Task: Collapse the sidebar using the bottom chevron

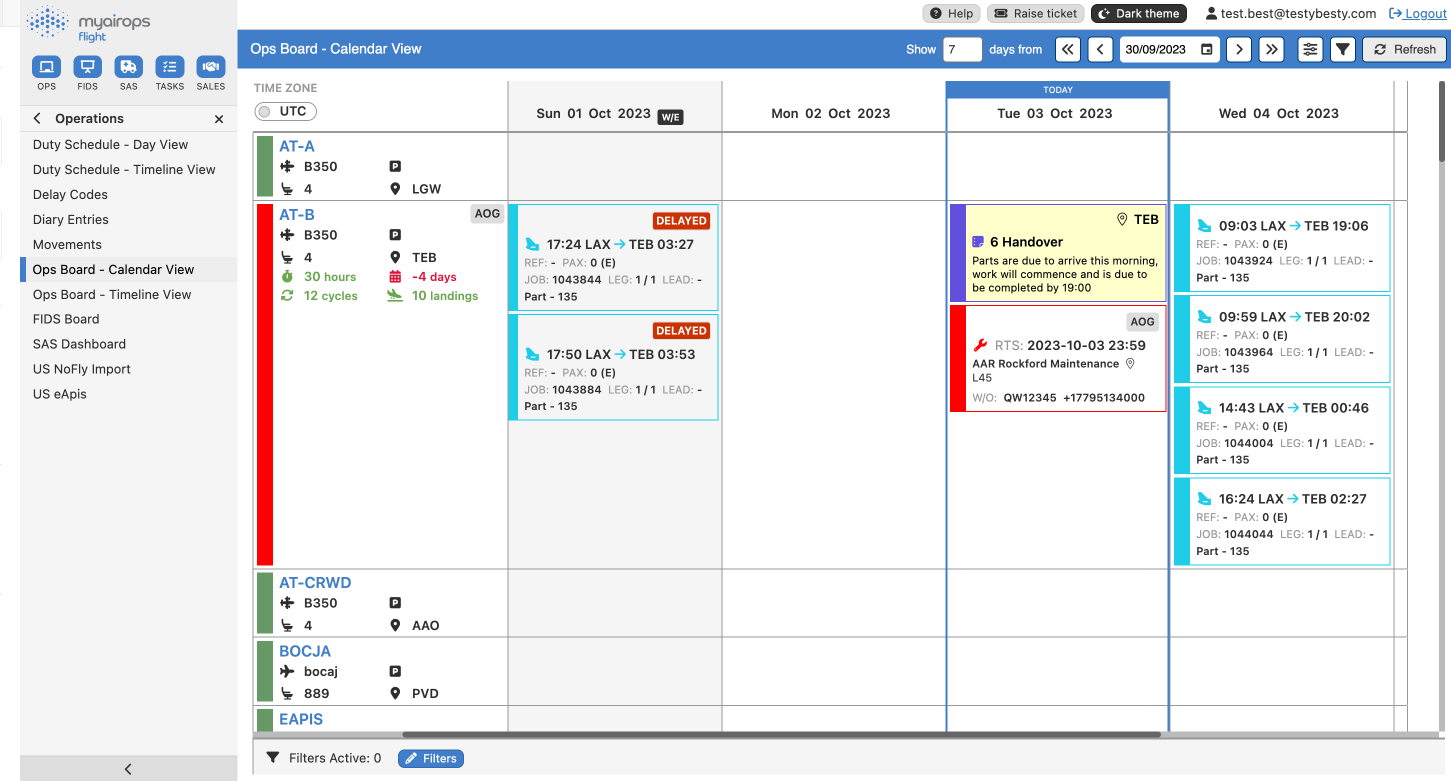Action: point(128,769)
